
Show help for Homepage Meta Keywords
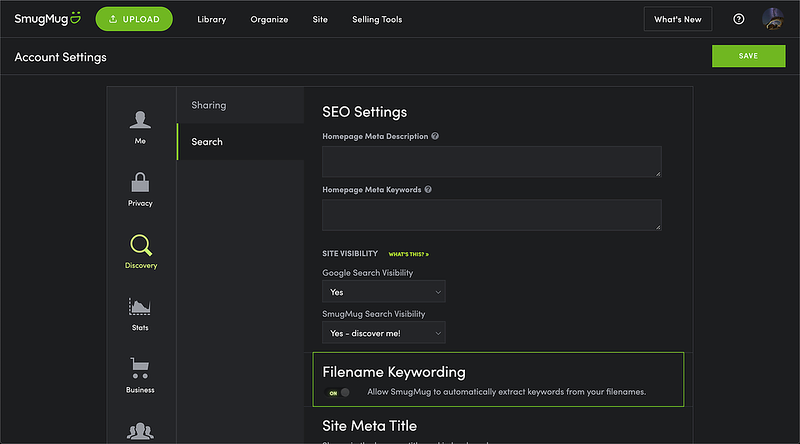(x=428, y=189)
